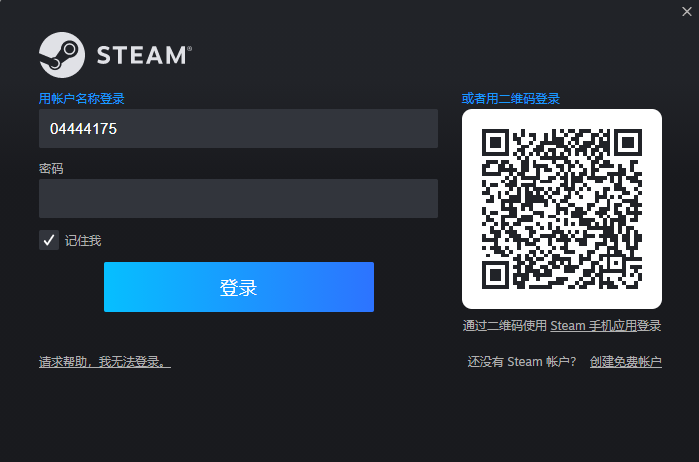
Task: Click the center of the QR code
Action: pos(562,209)
